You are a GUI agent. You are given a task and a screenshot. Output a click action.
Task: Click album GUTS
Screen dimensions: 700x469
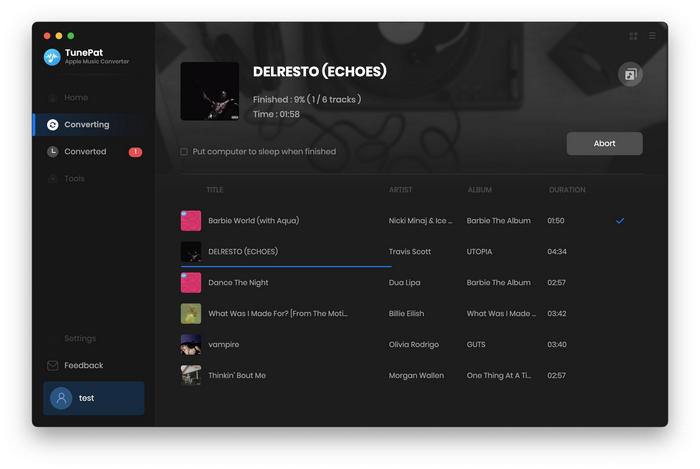476,345
